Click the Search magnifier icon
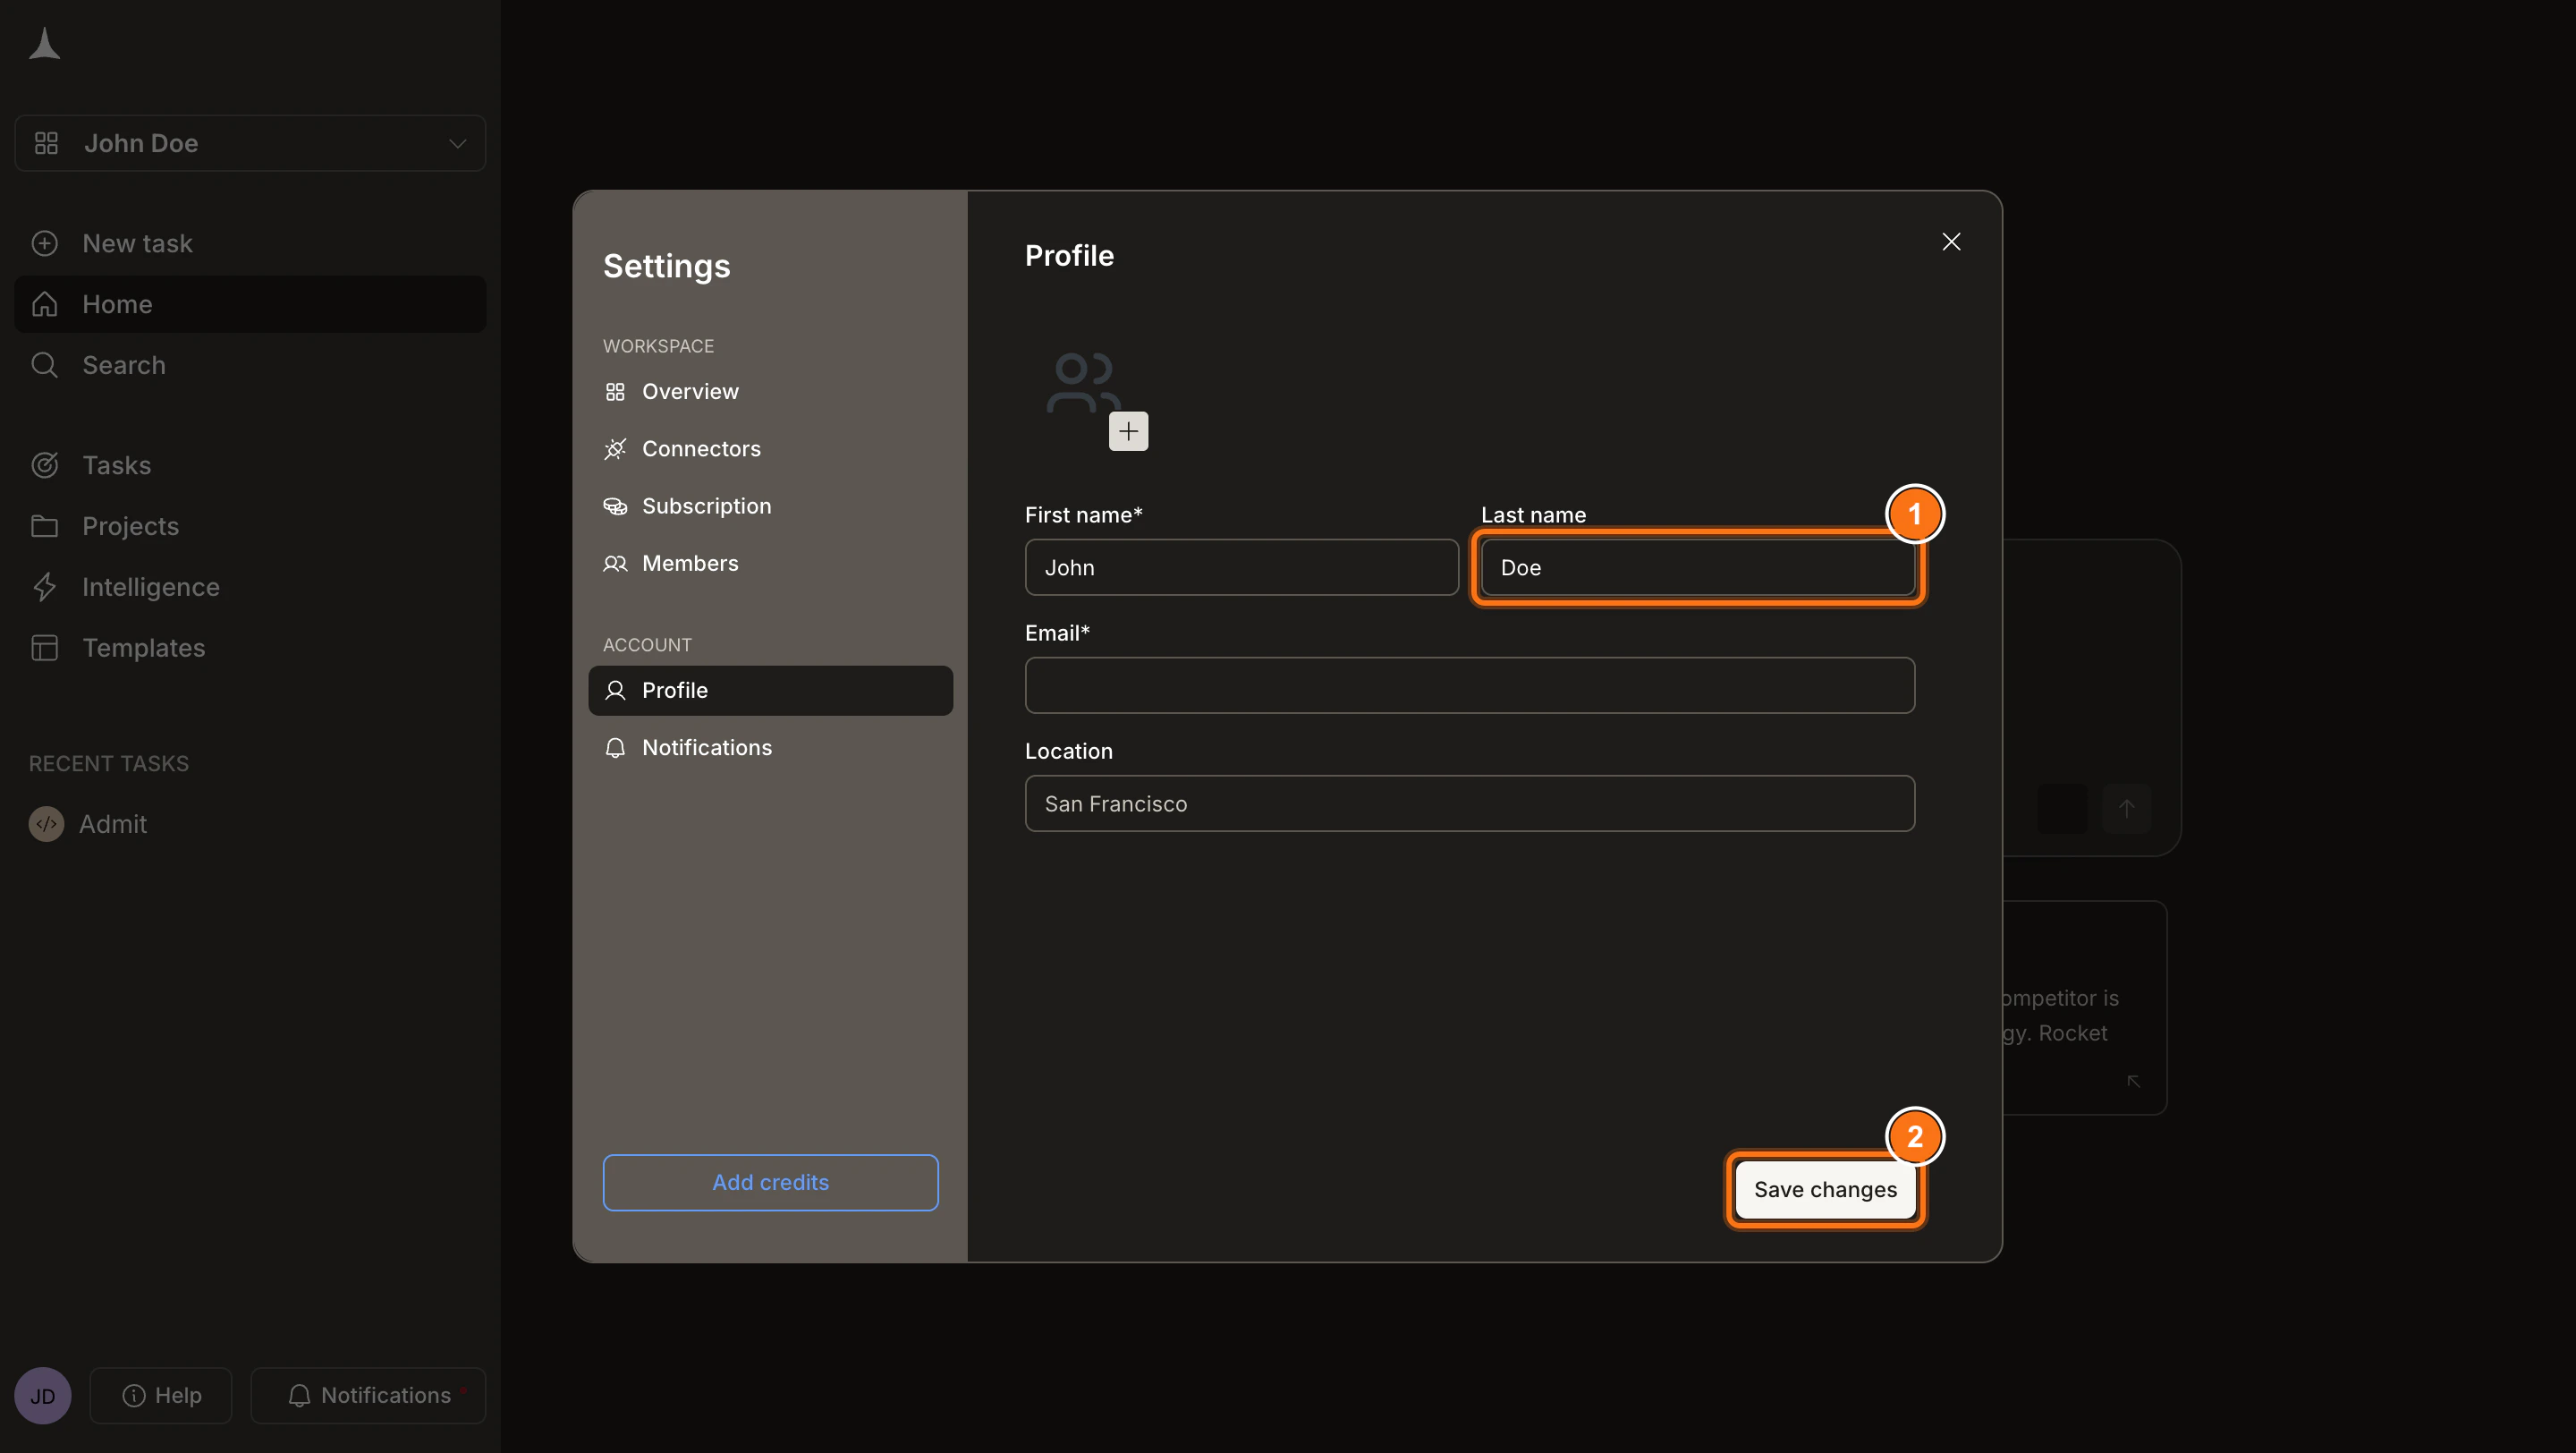Screen dimensions: 2576x1453 click(x=45, y=365)
